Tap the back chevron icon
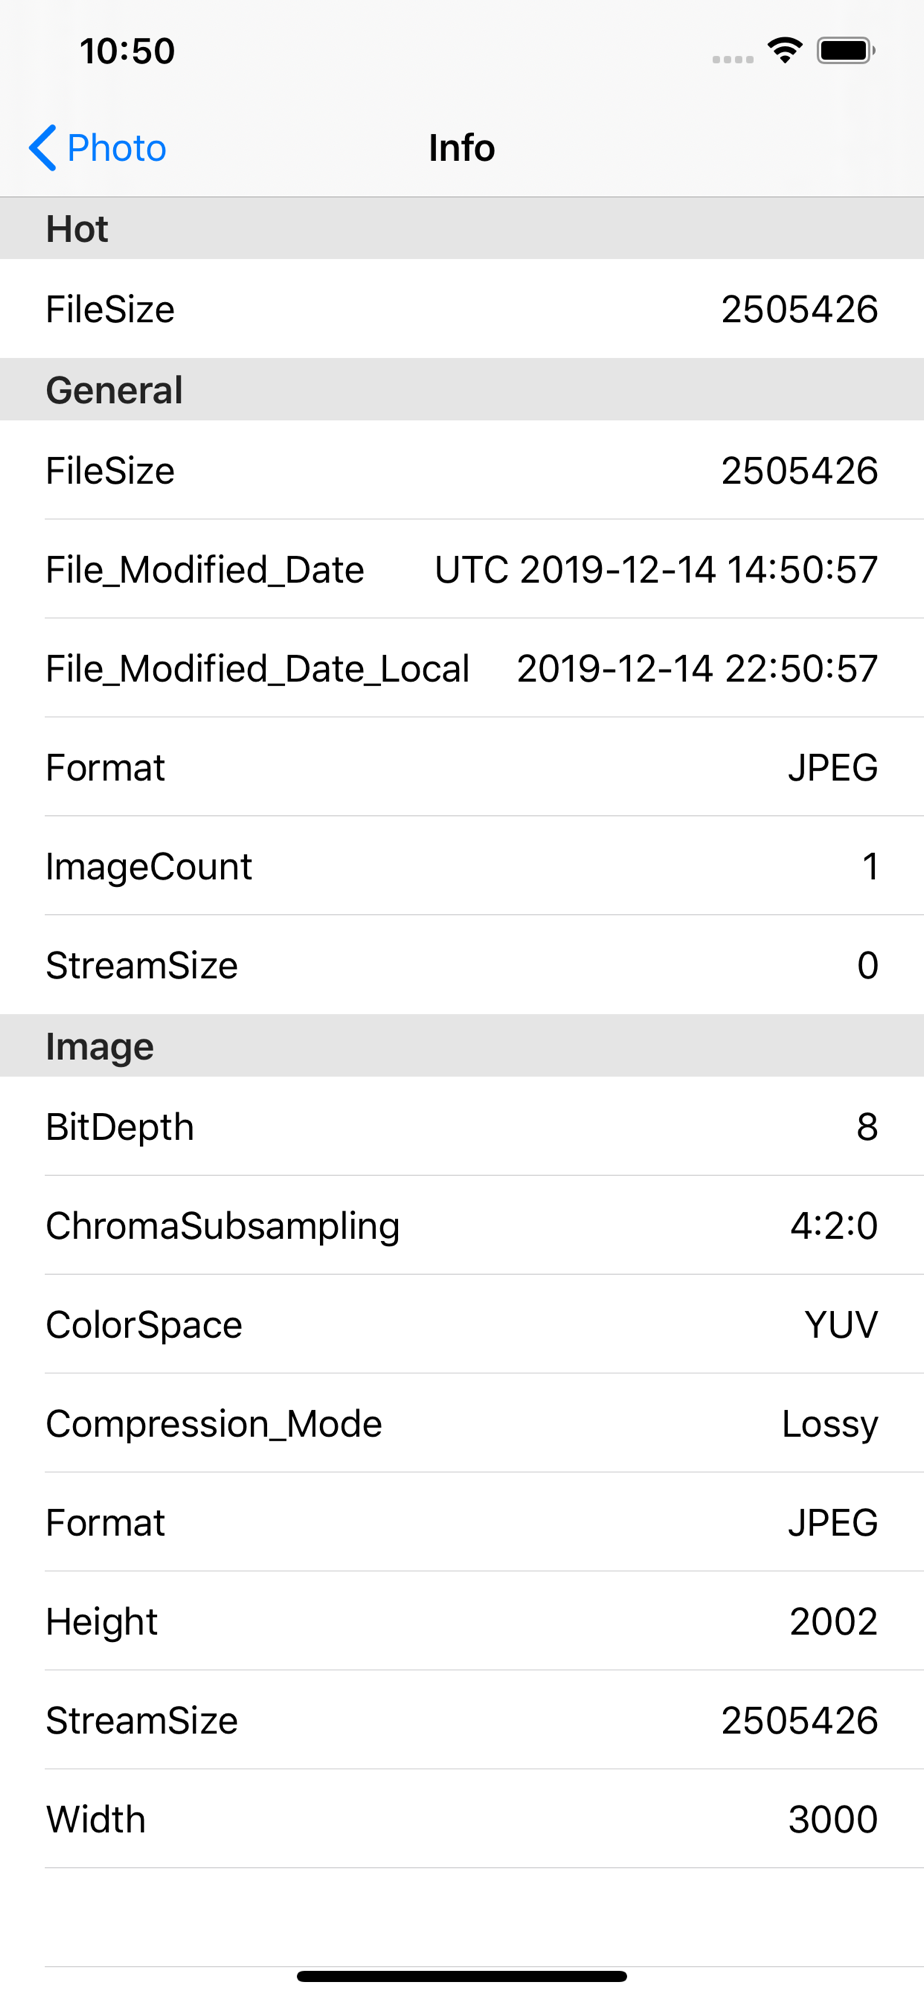The height and width of the screenshot is (2000, 924). (42, 148)
